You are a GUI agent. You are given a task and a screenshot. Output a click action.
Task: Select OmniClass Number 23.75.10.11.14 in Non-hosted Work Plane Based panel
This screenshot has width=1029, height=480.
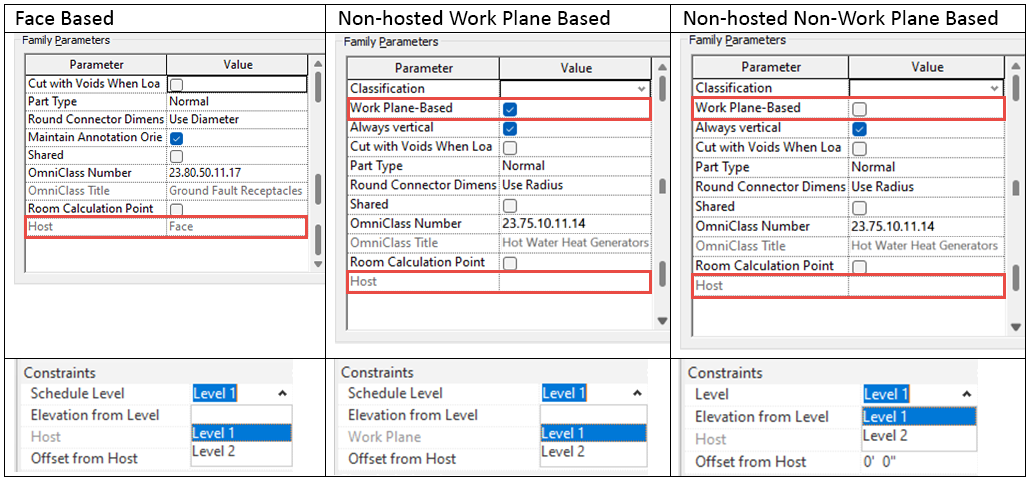click(544, 224)
